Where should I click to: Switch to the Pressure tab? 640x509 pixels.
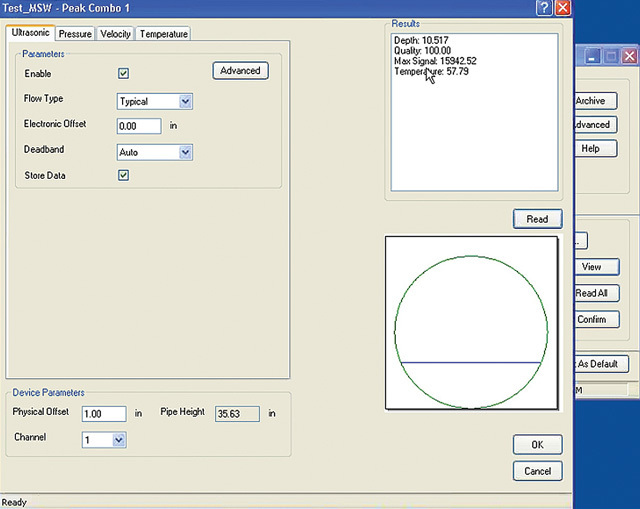[x=75, y=34]
